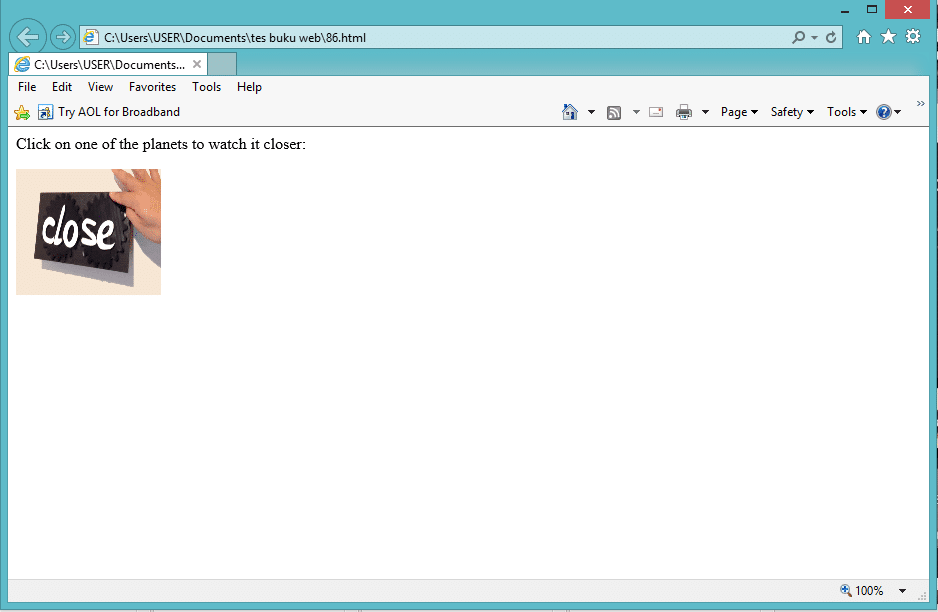Click the RSS feeds icon
Image resolution: width=938 pixels, height=612 pixels.
point(613,112)
